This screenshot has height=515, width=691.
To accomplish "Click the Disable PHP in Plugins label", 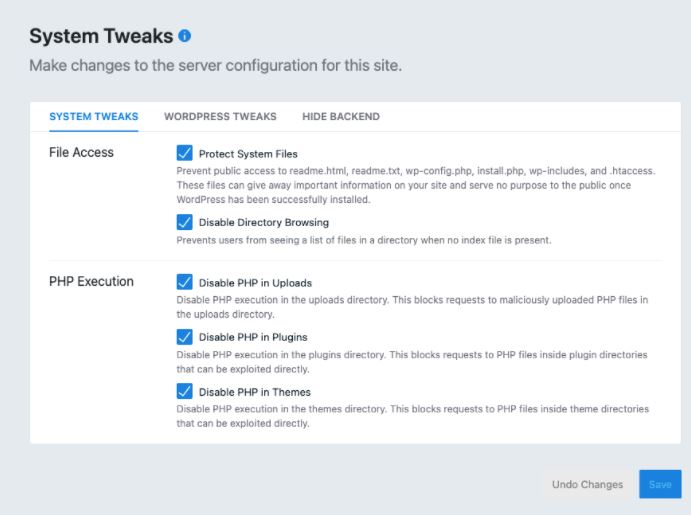I will (x=253, y=337).
